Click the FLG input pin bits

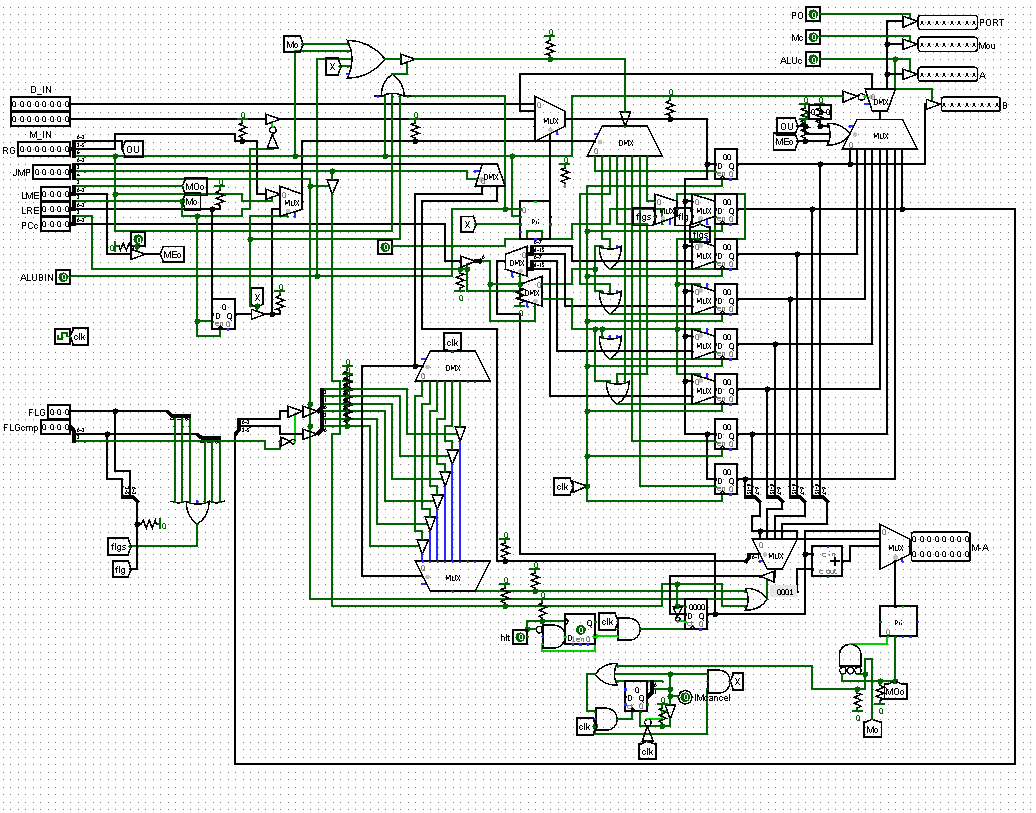click(59, 411)
